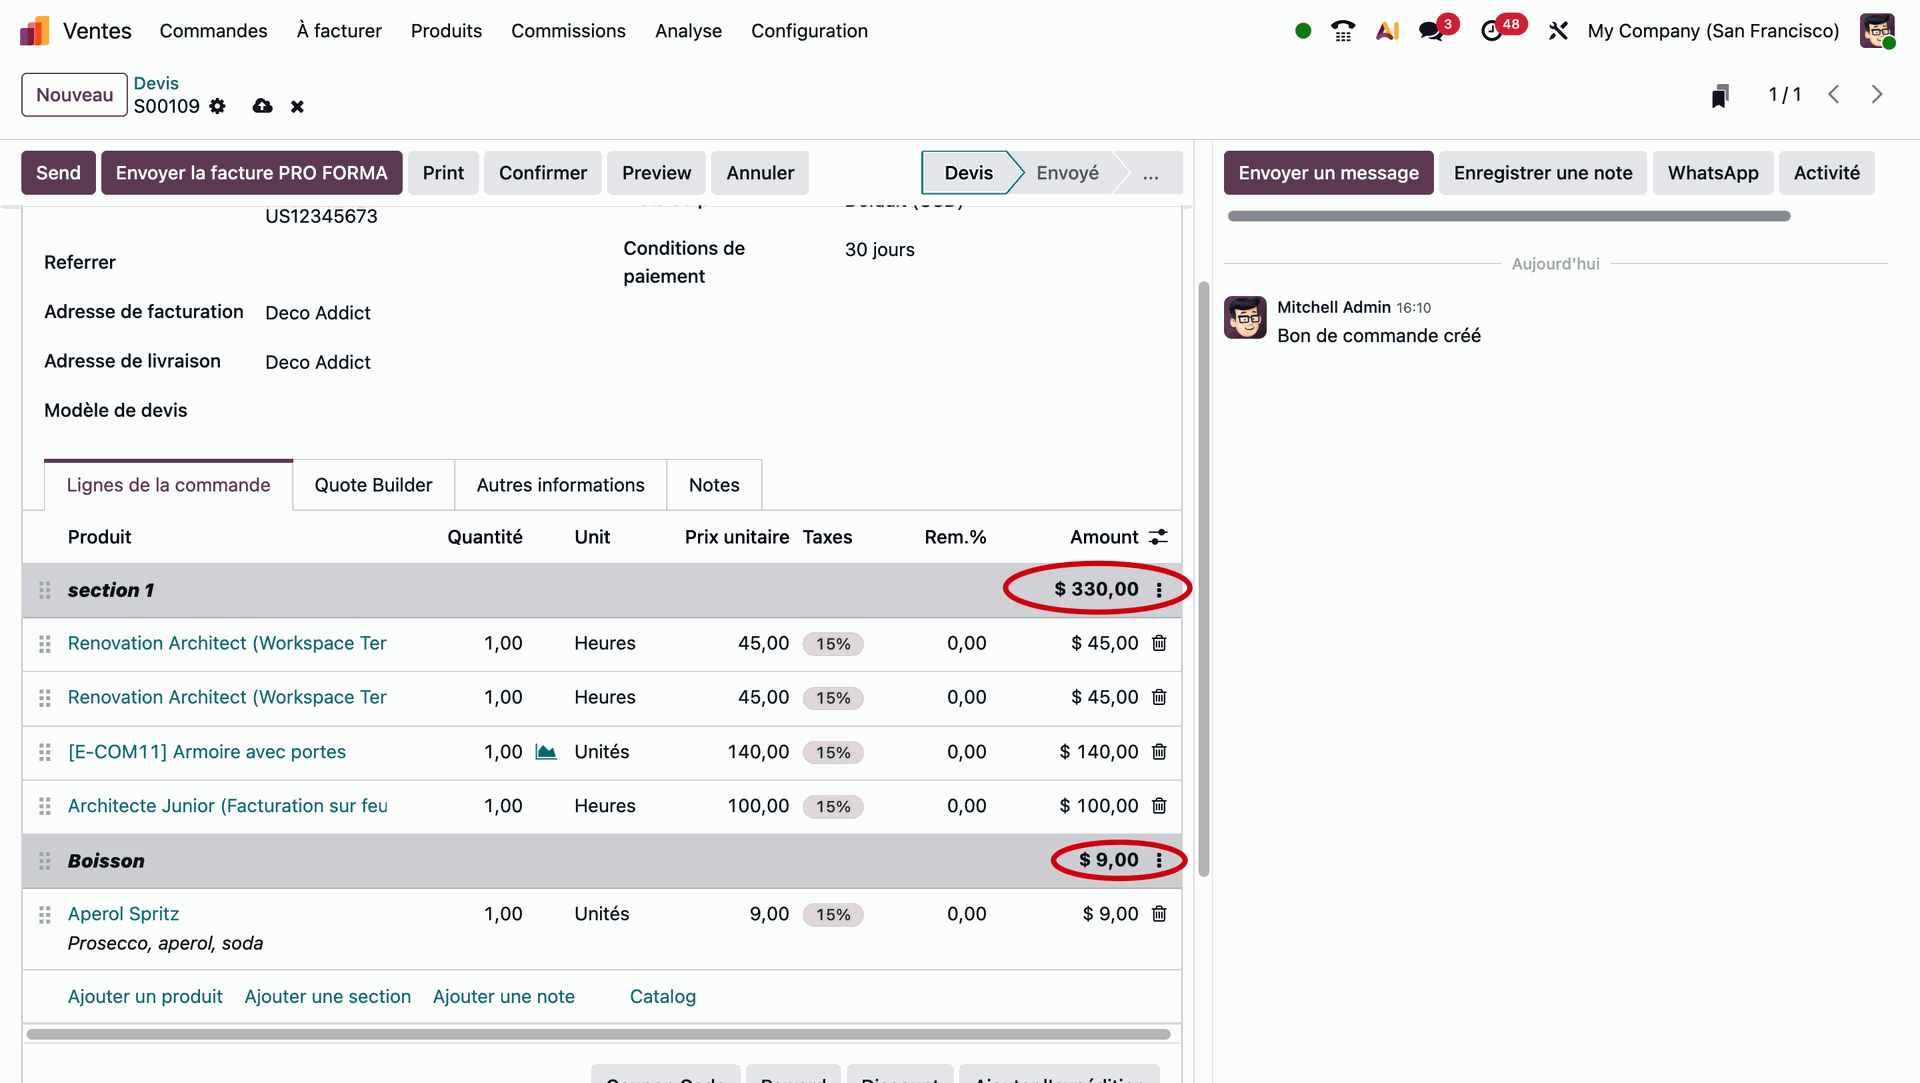Click the cloud save icon
The image size is (1920, 1083).
(262, 106)
